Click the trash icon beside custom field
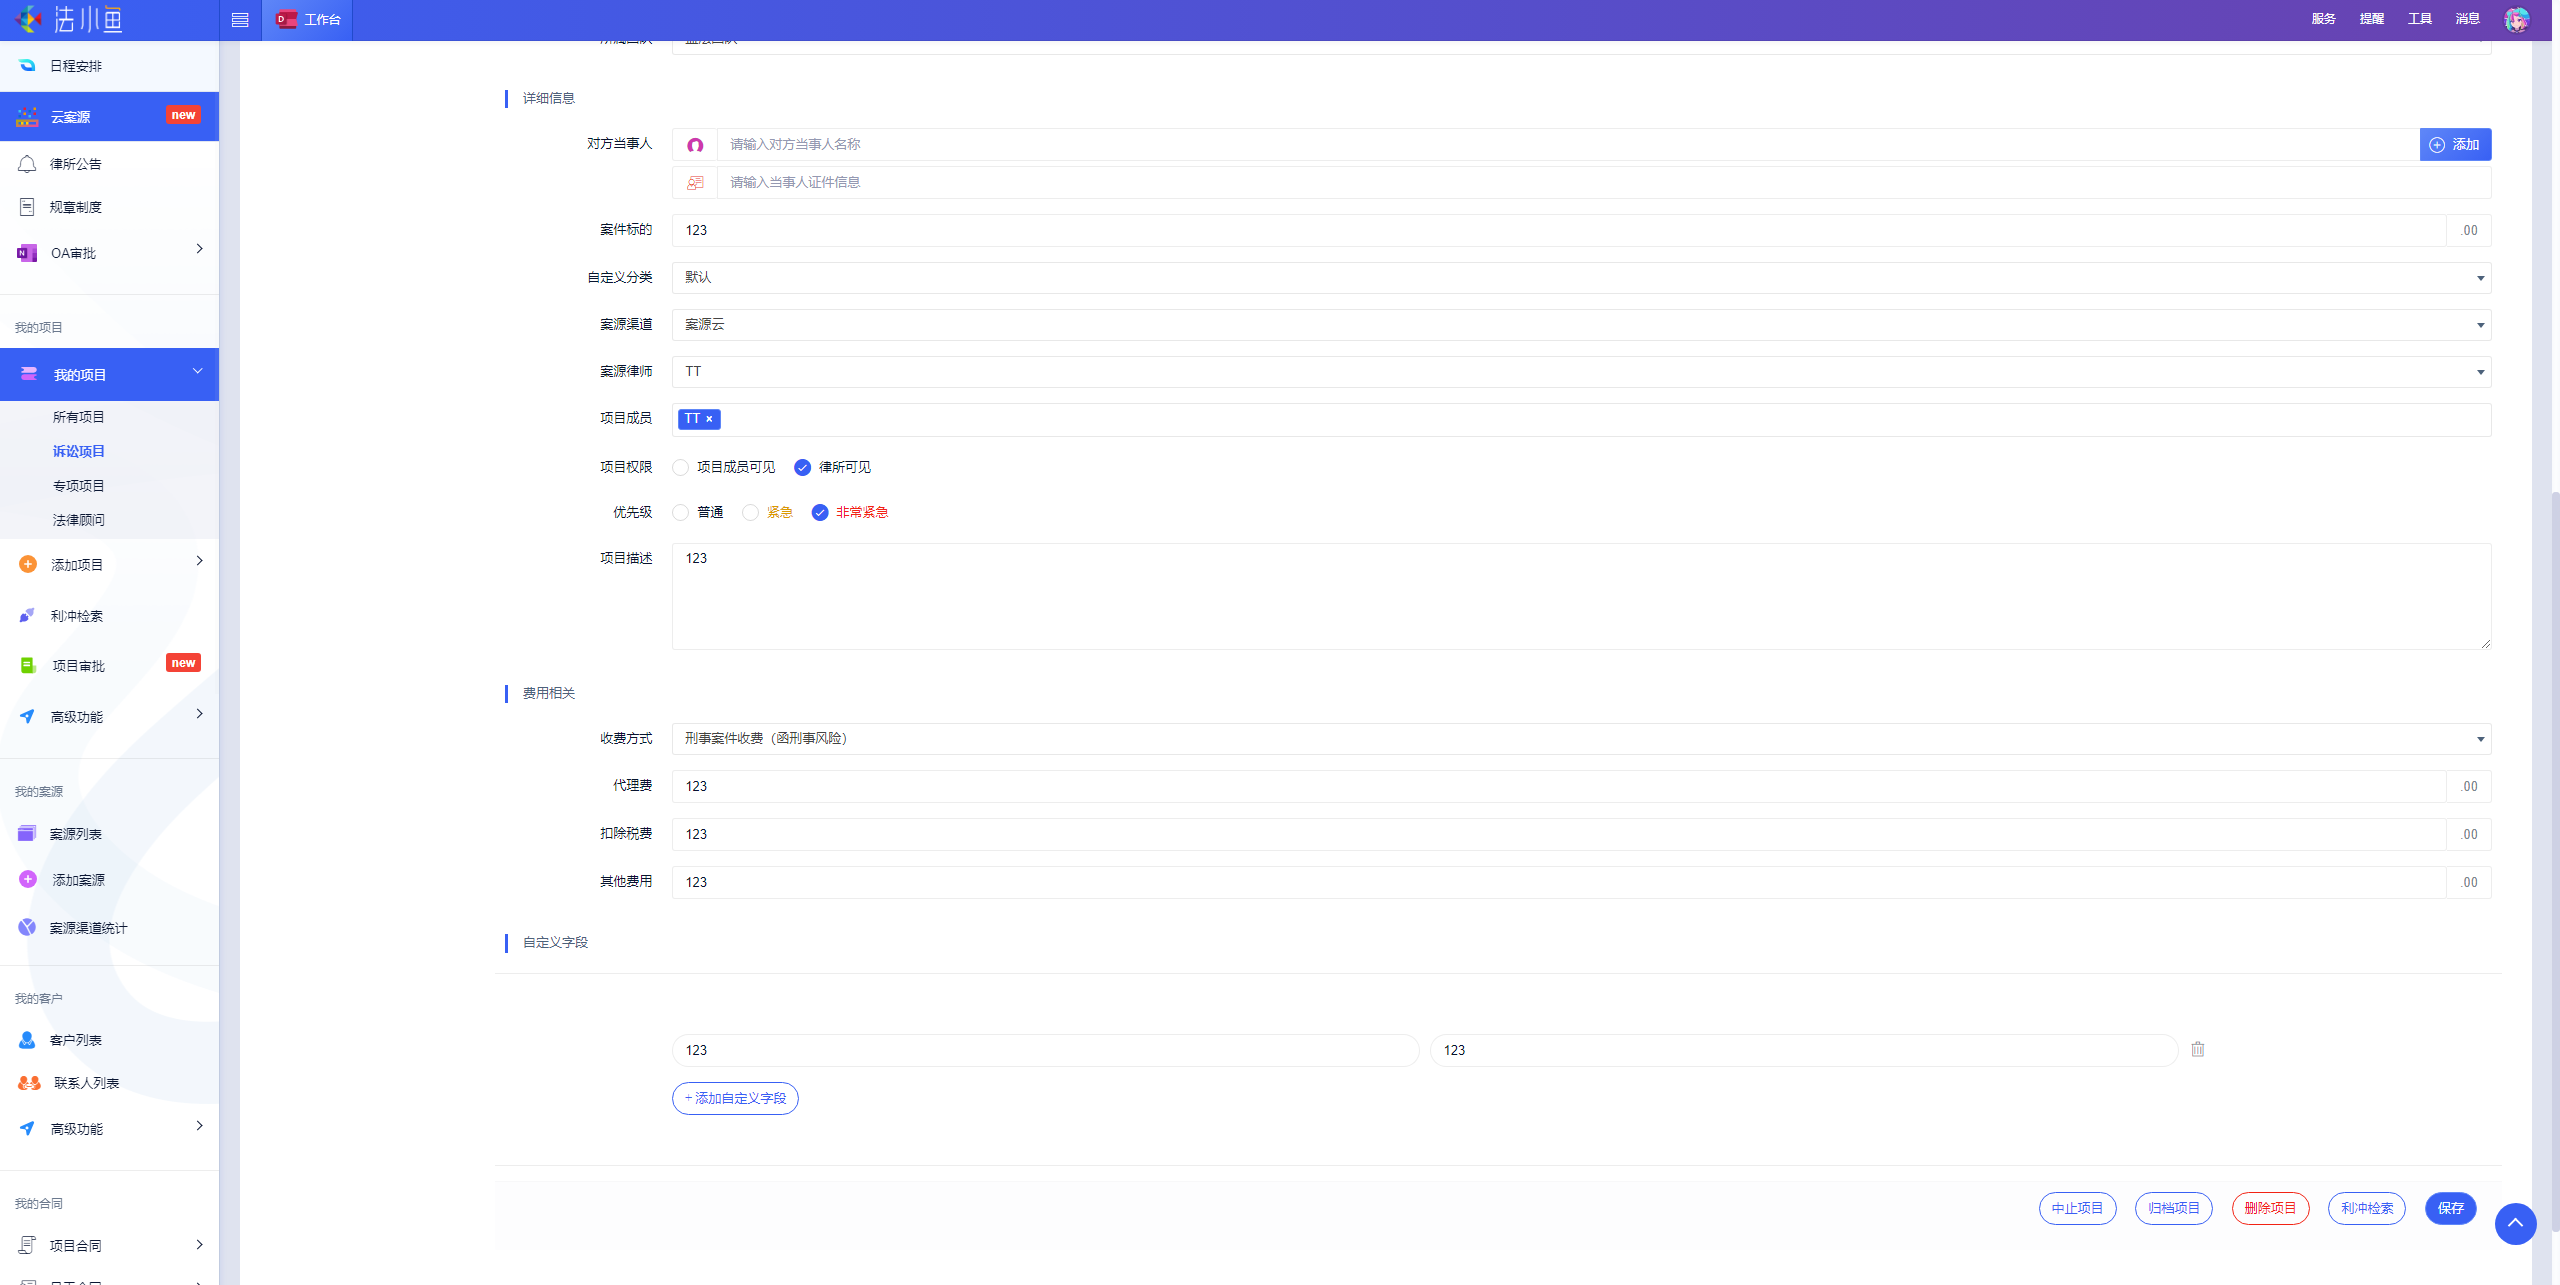The image size is (2560, 1285). point(2197,1049)
